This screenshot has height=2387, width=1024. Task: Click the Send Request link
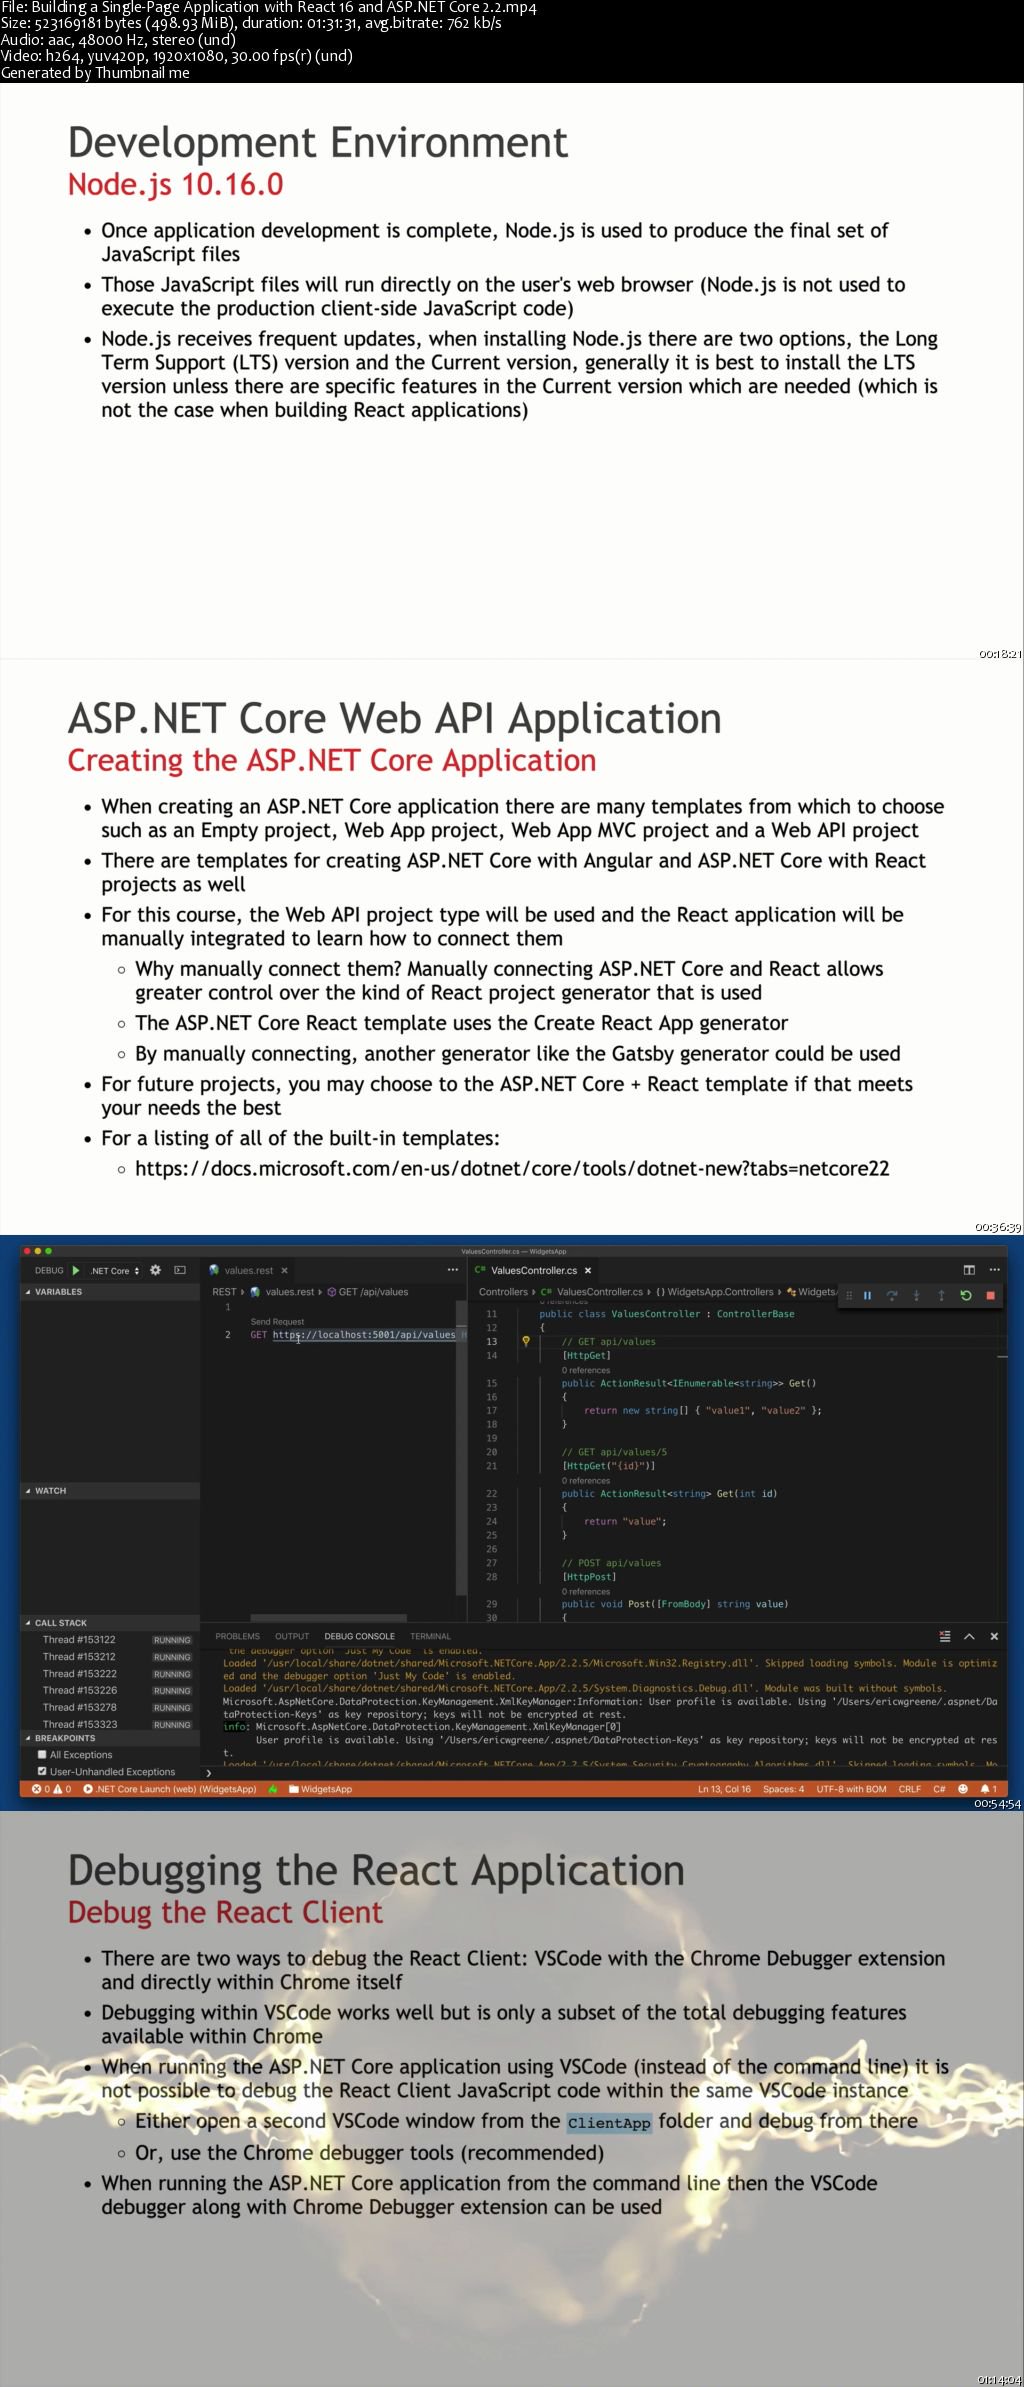(277, 1321)
